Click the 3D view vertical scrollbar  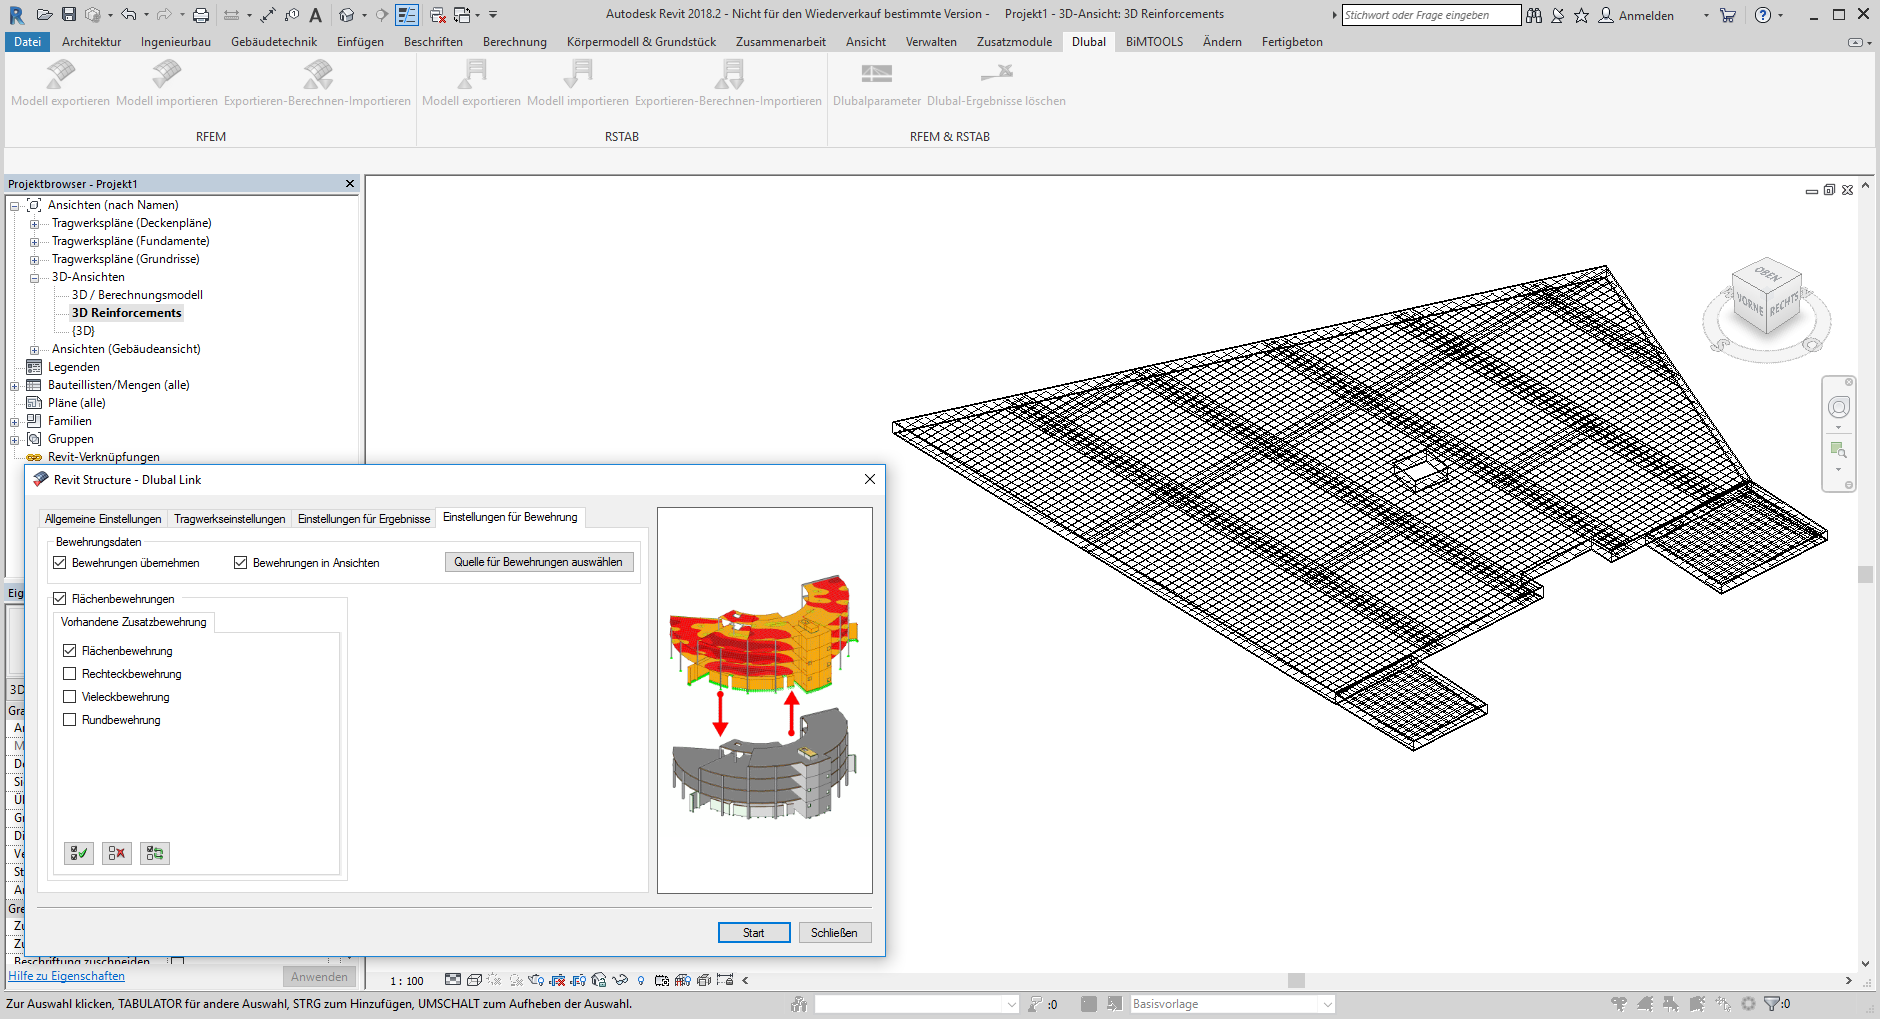[1865, 574]
